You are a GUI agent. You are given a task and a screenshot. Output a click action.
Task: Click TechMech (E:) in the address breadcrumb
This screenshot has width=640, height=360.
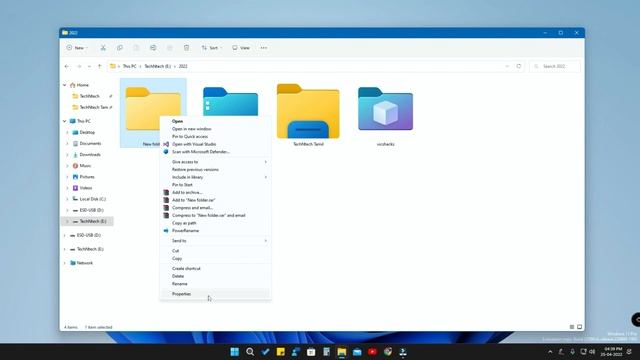point(158,66)
